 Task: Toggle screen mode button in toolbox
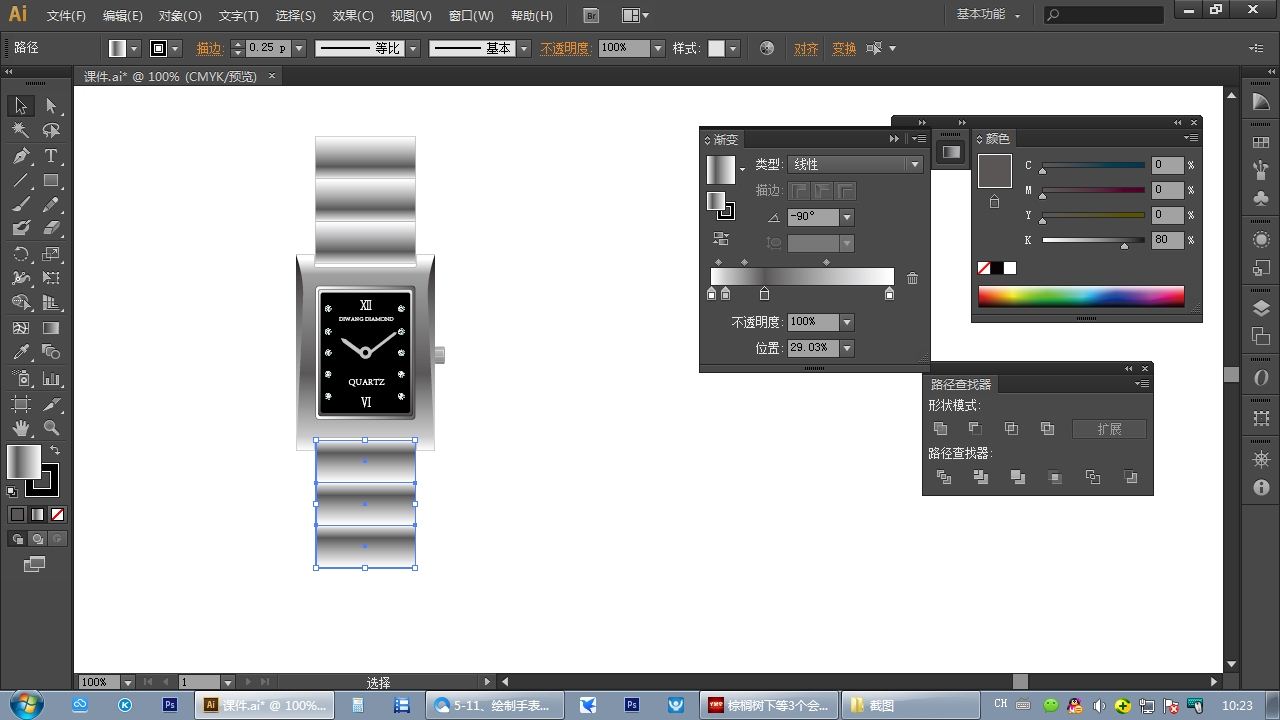pyautogui.click(x=35, y=565)
